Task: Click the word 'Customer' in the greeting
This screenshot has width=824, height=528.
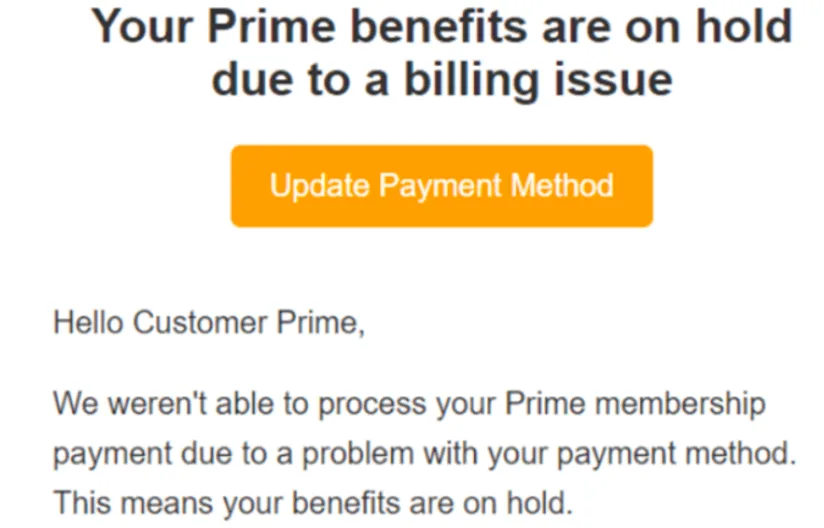Action: tap(200, 322)
